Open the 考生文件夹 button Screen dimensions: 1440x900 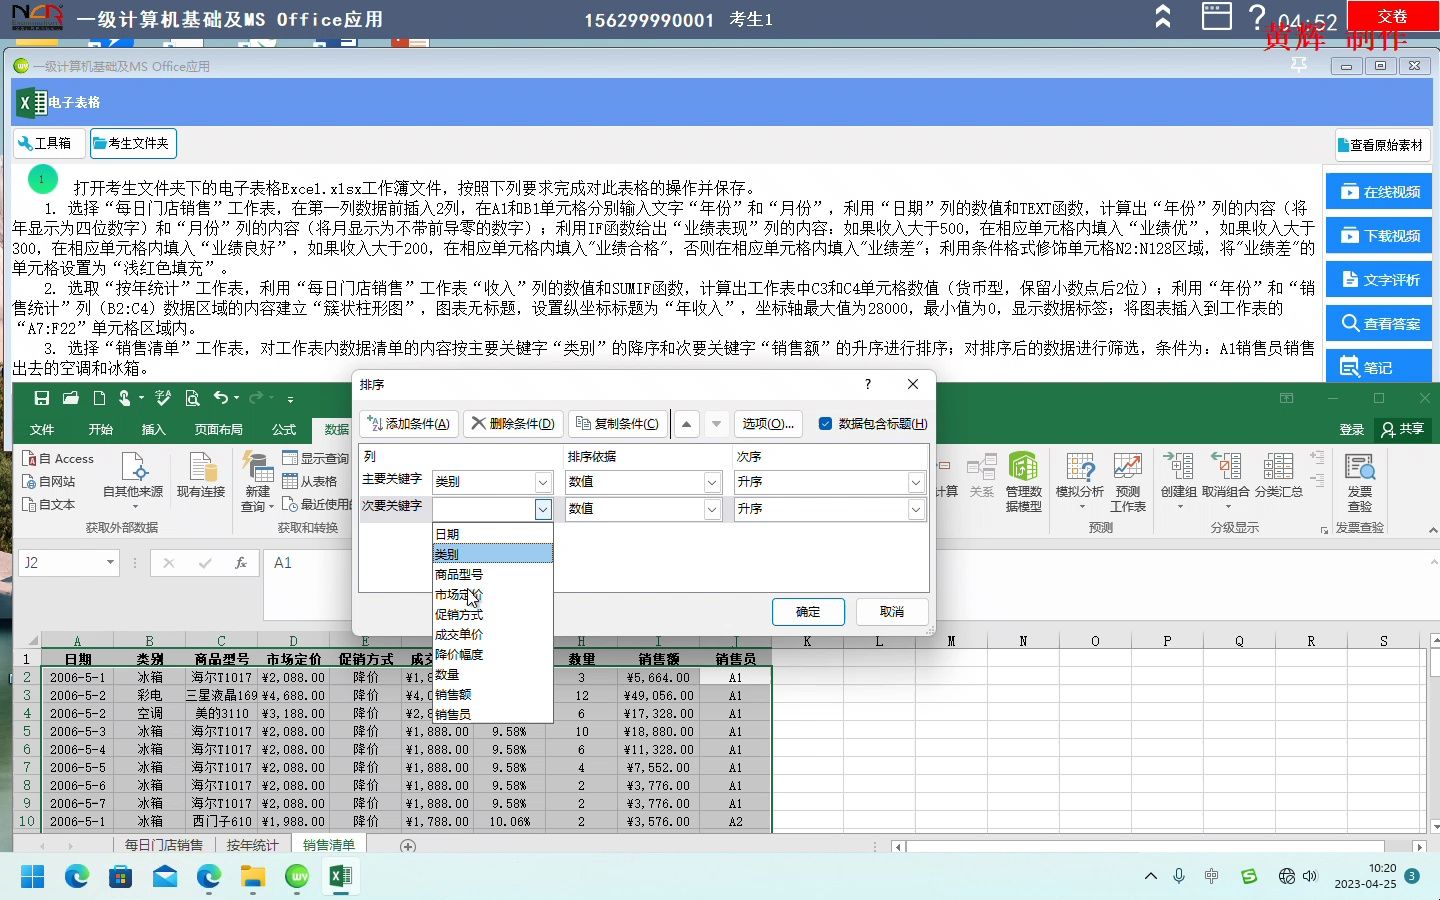pos(133,144)
